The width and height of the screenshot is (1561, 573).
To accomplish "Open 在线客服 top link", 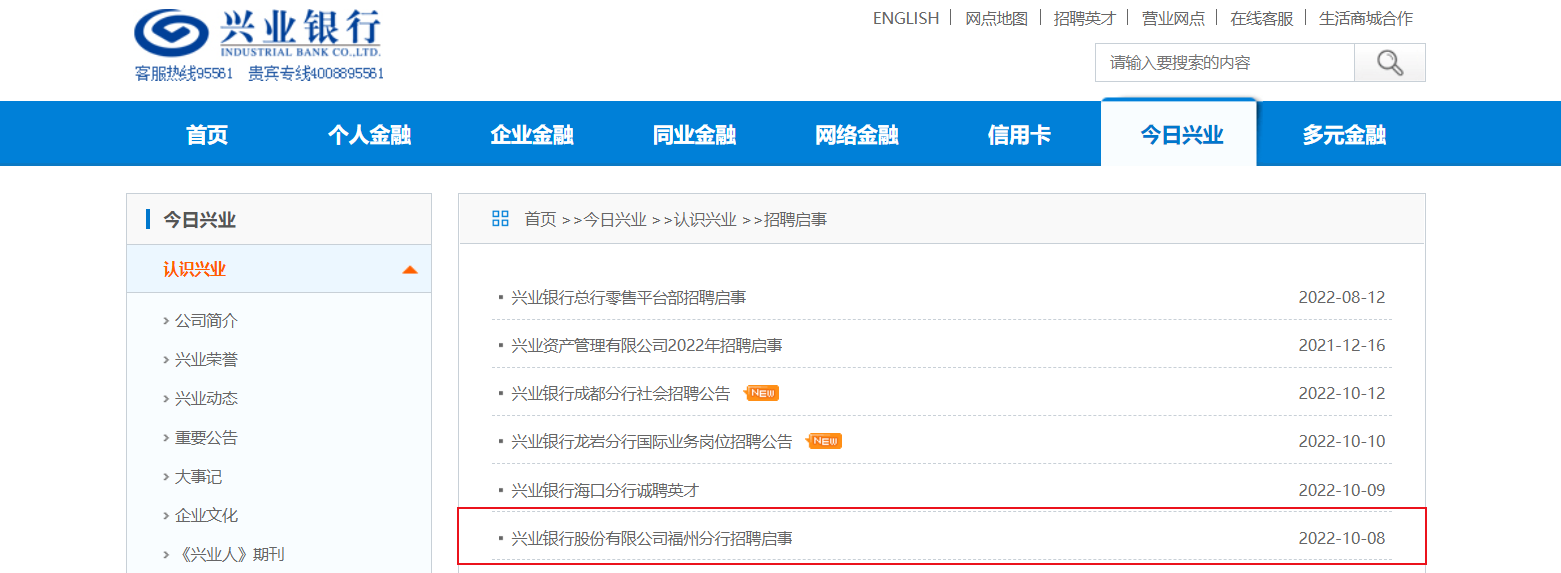I will pos(1262,18).
